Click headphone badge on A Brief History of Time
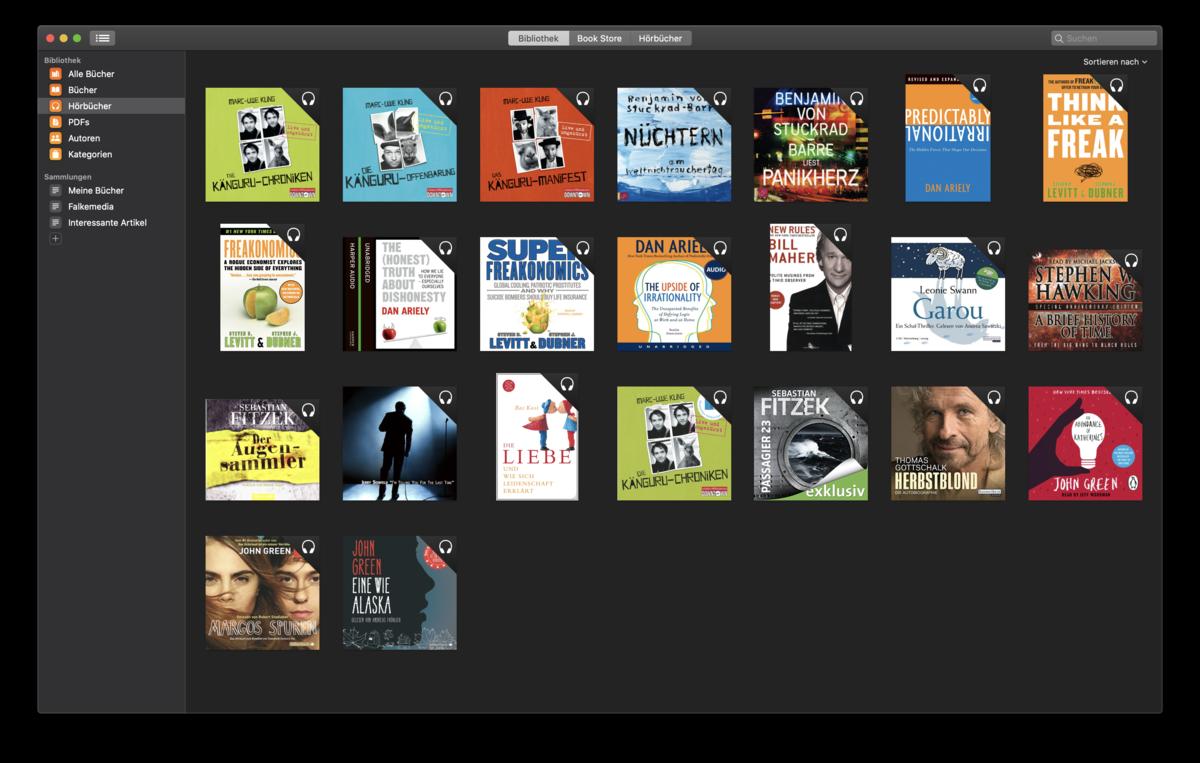 pos(1130,261)
